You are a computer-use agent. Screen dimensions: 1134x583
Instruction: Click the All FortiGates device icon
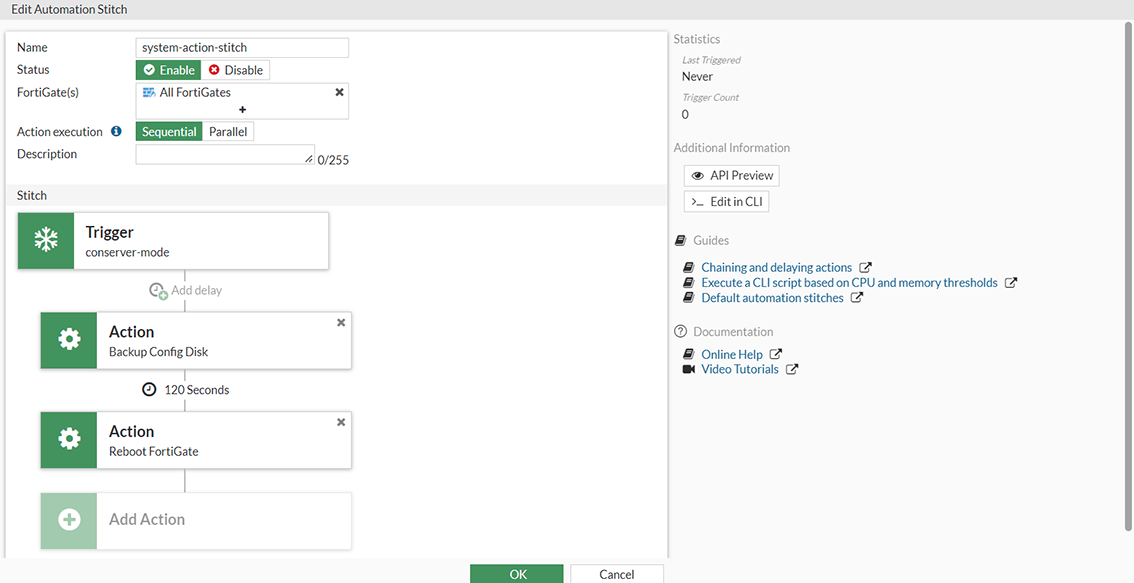coord(150,93)
